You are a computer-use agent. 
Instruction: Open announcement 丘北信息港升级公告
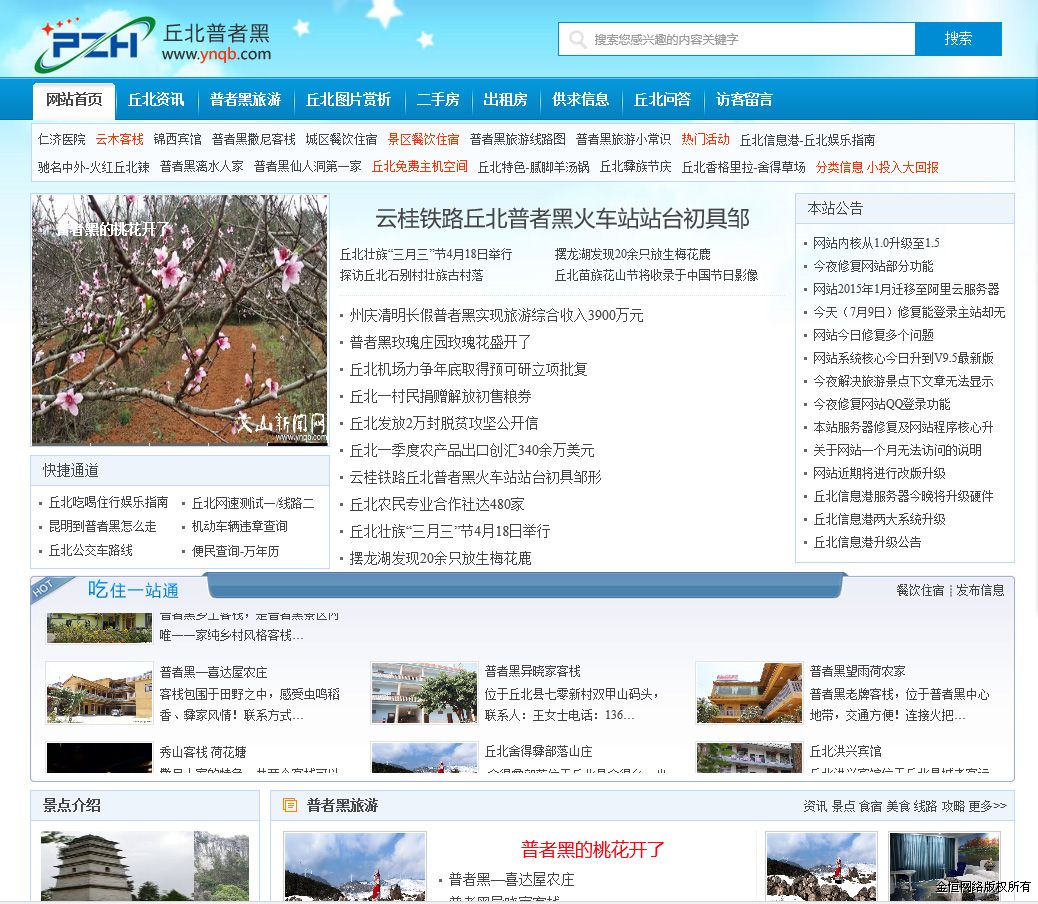[867, 543]
